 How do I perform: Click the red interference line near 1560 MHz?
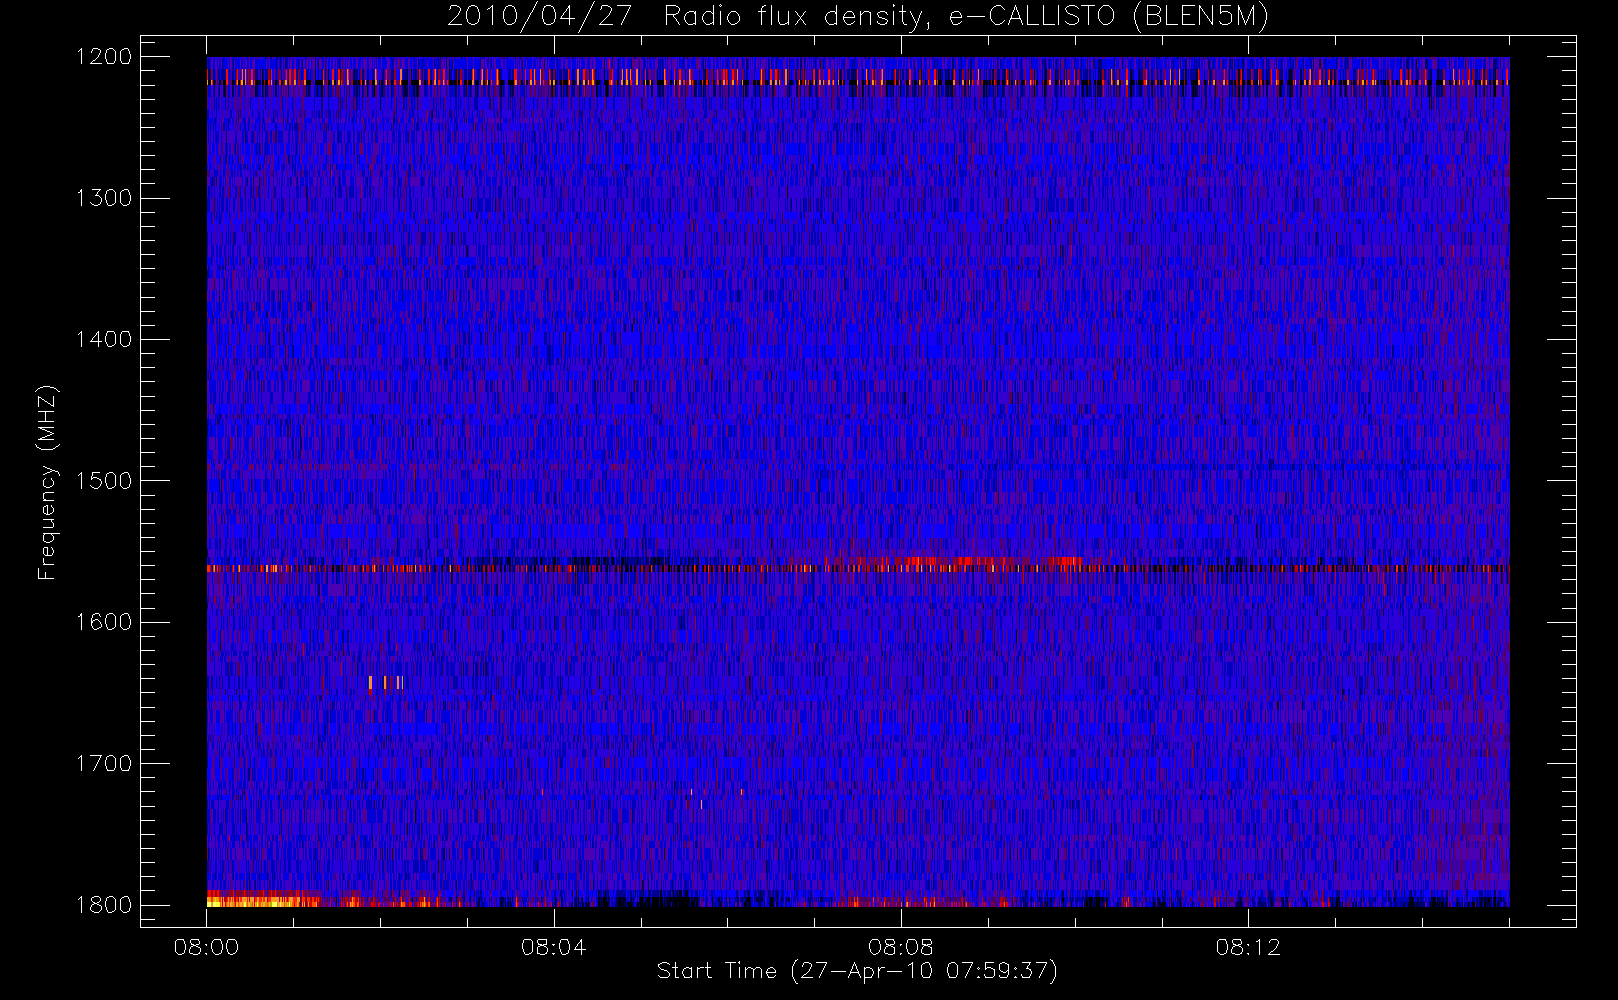click(x=858, y=568)
